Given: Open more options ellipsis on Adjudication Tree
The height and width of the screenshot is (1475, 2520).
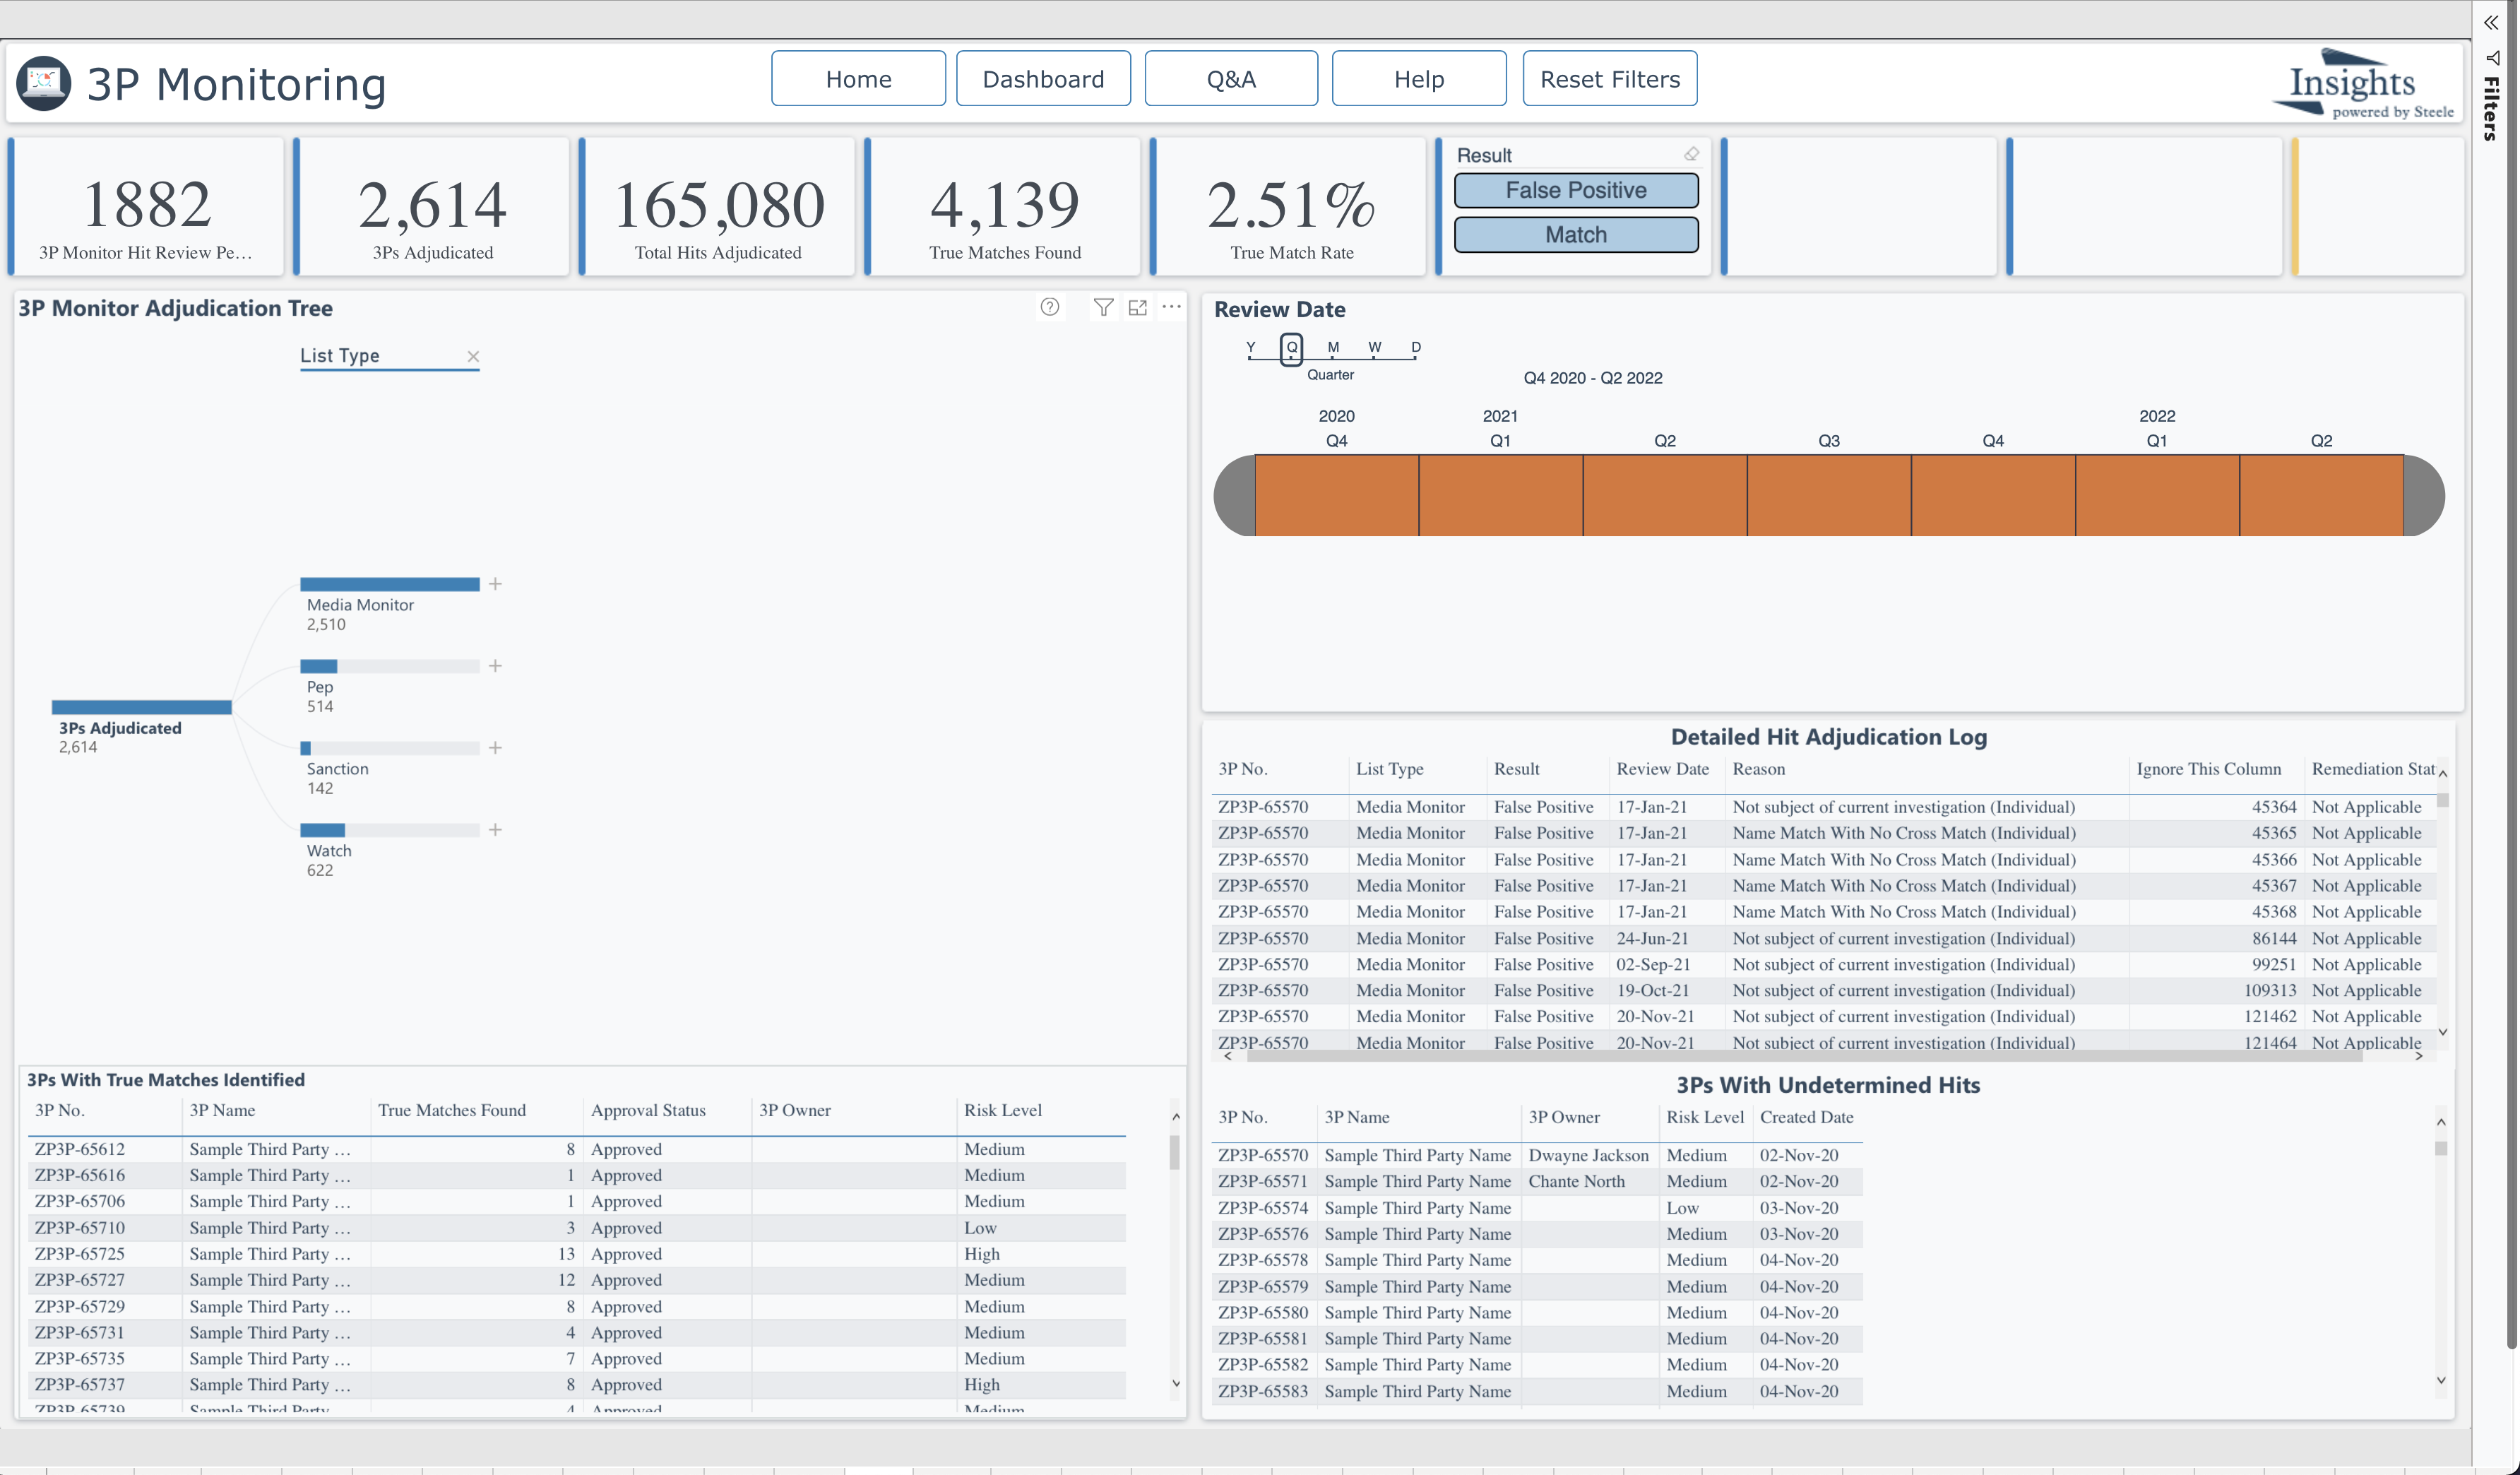Looking at the screenshot, I should (x=1171, y=307).
